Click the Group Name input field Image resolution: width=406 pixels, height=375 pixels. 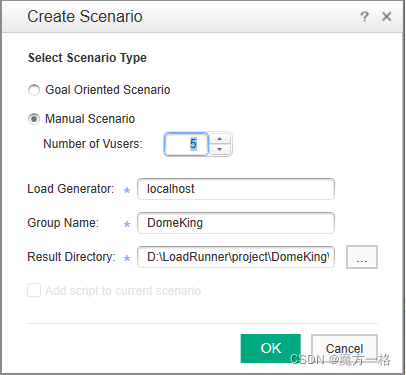pos(236,223)
